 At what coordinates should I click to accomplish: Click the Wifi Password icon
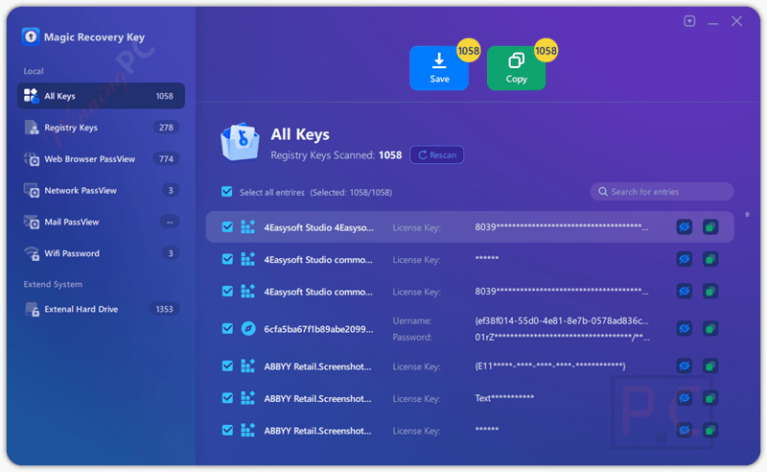(x=31, y=253)
